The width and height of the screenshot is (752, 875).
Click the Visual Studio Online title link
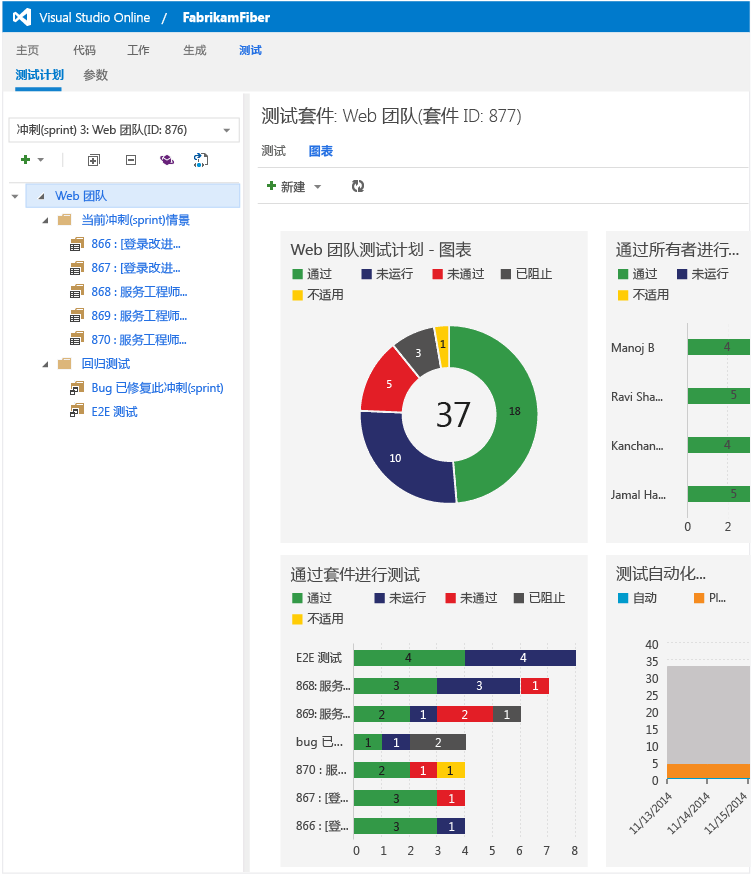point(95,17)
